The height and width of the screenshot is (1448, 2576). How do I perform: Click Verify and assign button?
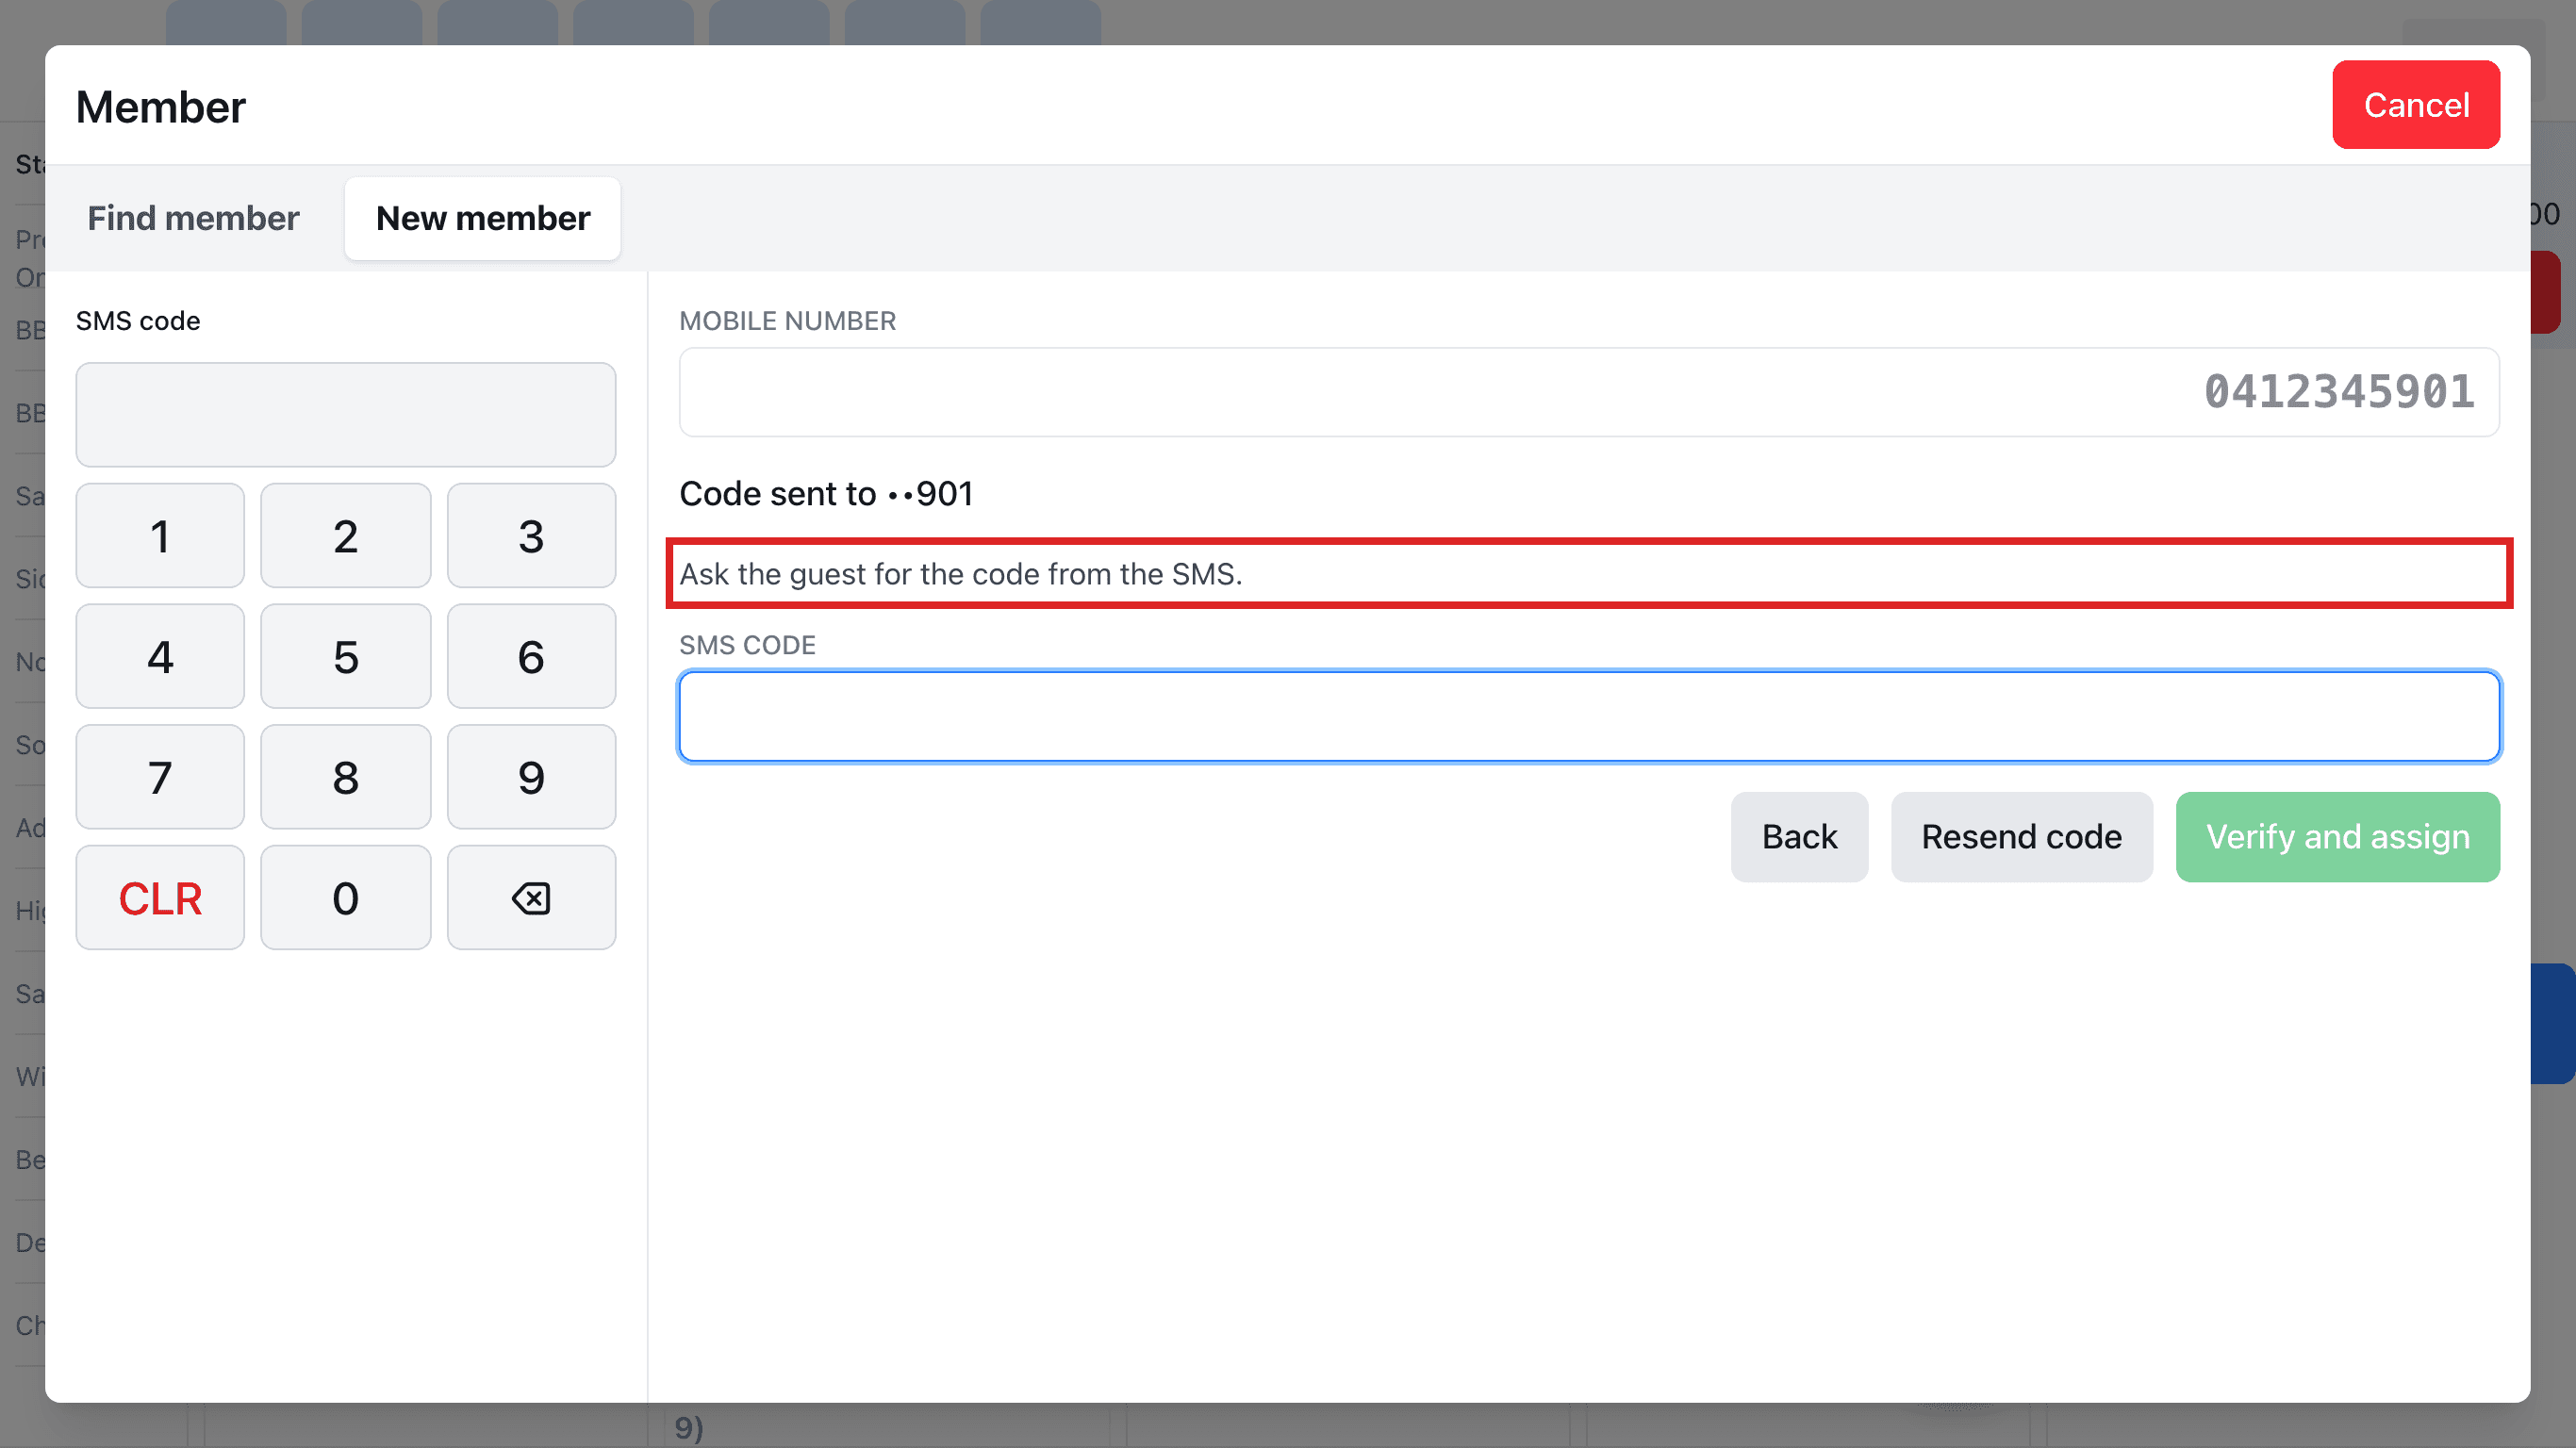pyautogui.click(x=2338, y=837)
